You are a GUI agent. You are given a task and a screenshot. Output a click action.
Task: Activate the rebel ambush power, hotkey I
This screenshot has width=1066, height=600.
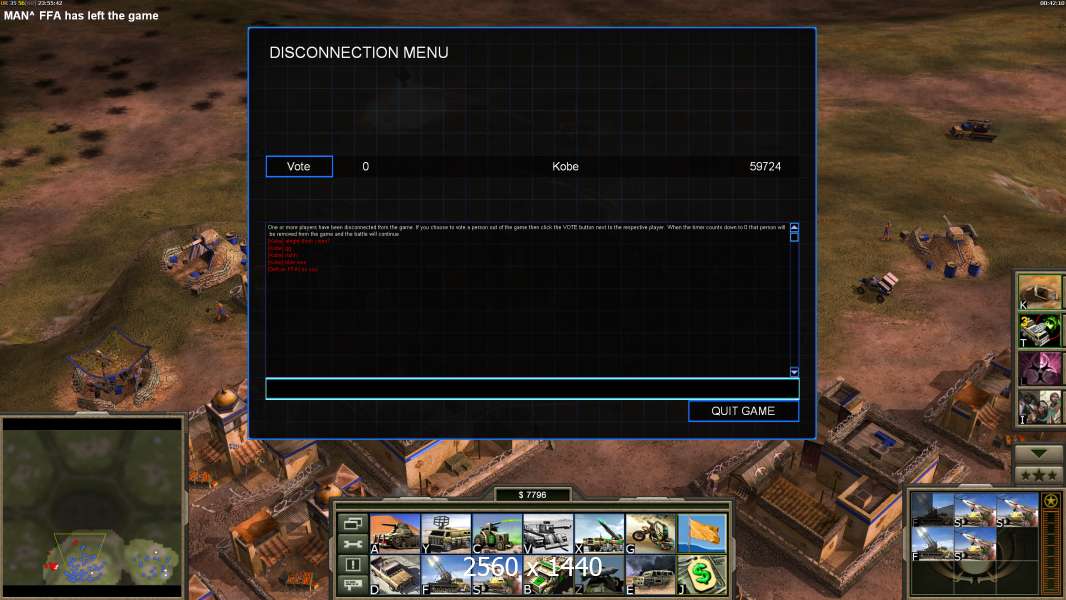1040,406
